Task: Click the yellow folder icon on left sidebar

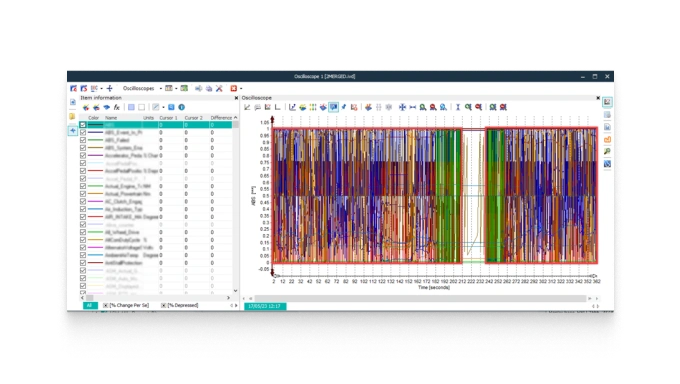Action: pyautogui.click(x=72, y=117)
